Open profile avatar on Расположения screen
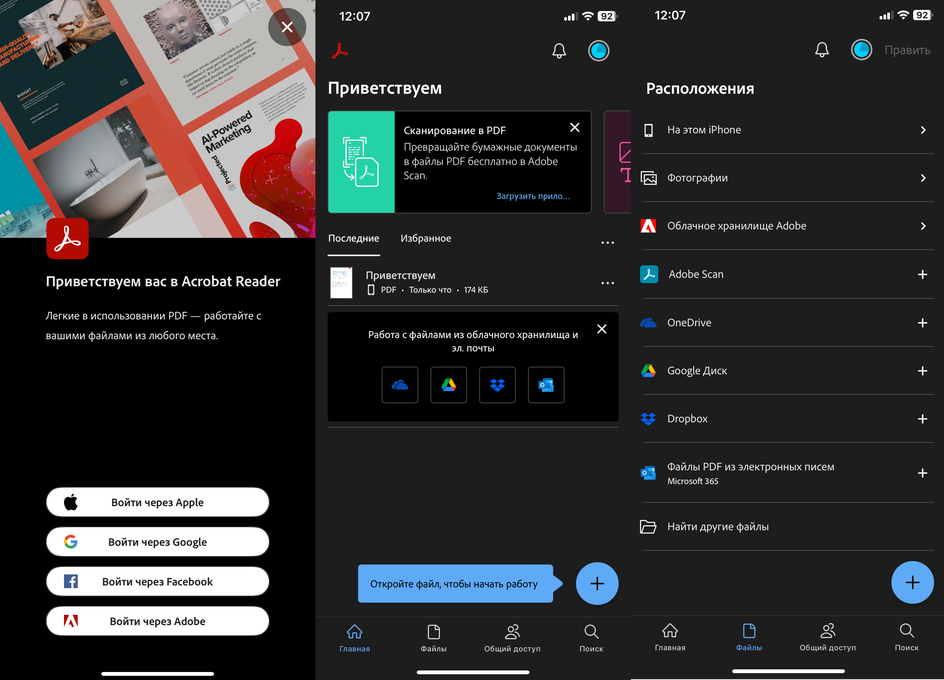The width and height of the screenshot is (944, 680). pos(862,50)
